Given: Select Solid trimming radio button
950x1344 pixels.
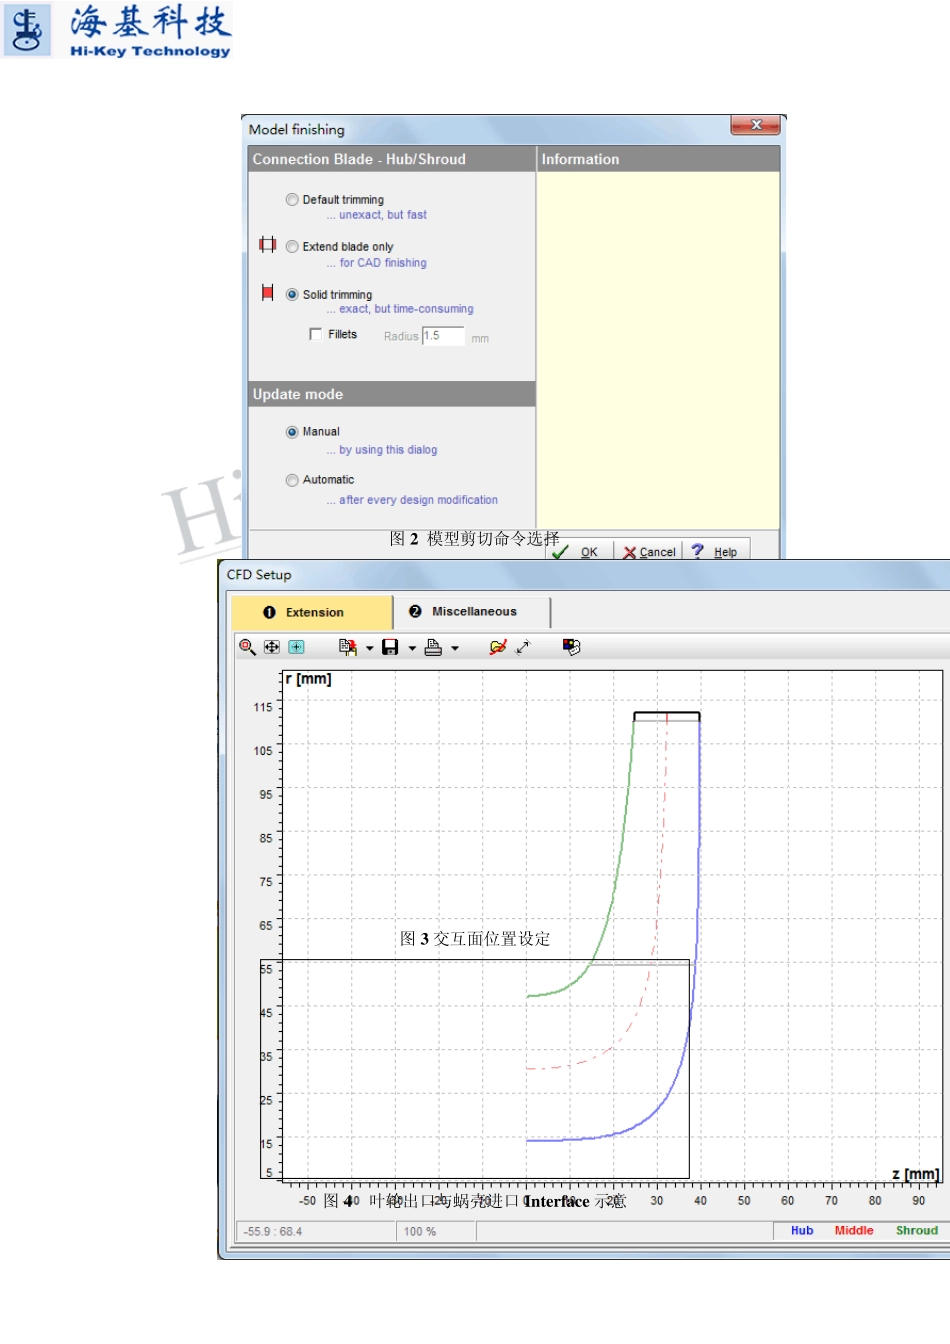Looking at the screenshot, I should click(292, 295).
